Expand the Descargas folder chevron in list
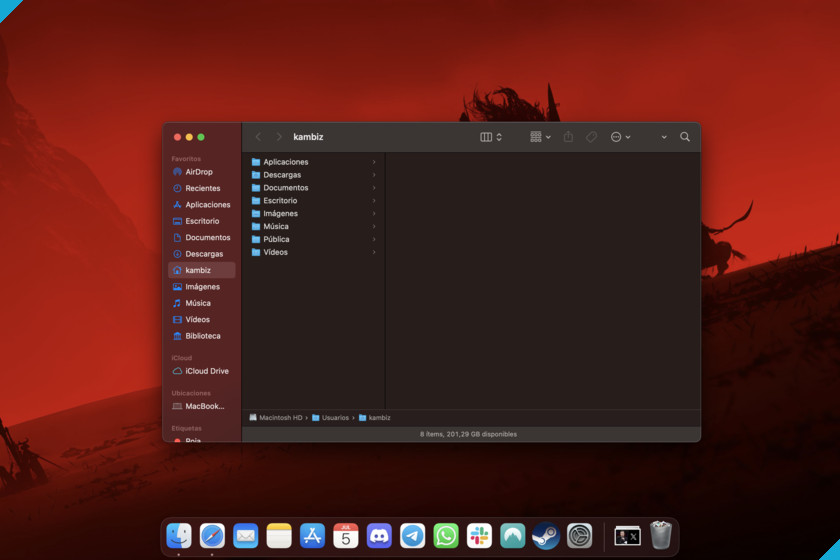Screen dimensions: 840x560 pos(374,175)
